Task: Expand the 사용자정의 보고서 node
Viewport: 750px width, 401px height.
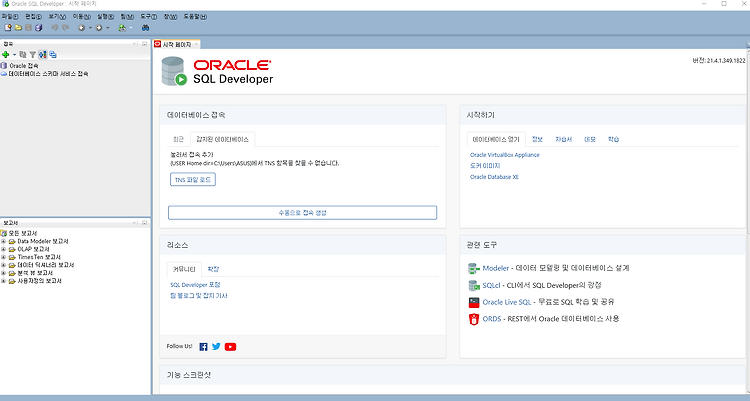Action: point(3,281)
